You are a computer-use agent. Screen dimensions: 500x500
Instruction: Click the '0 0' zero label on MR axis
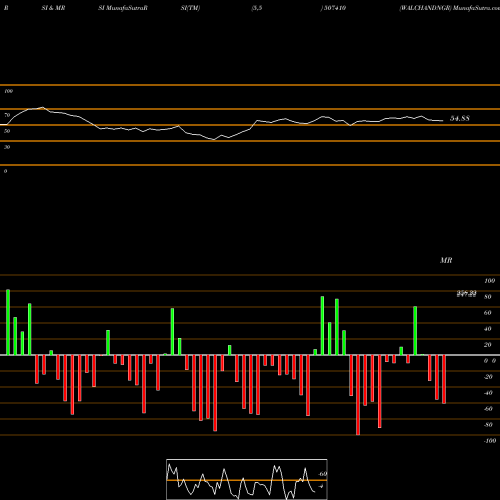[x=490, y=361]
